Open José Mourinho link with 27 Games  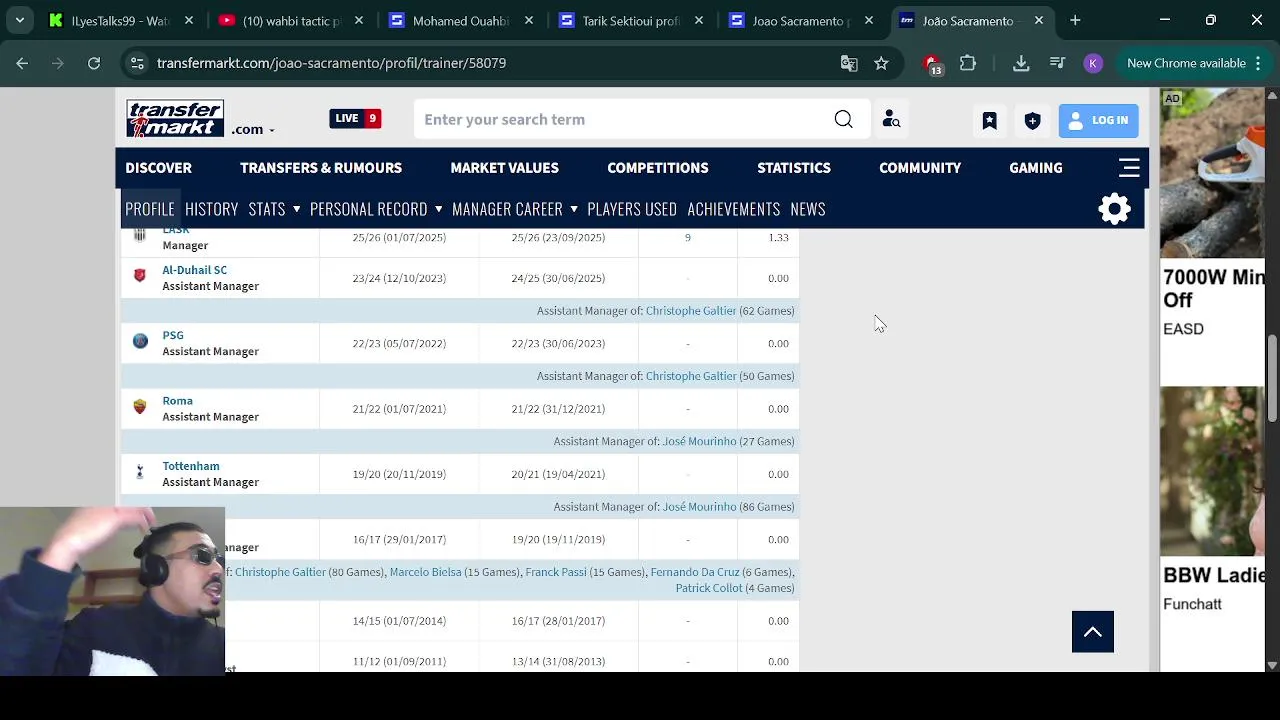pos(699,441)
